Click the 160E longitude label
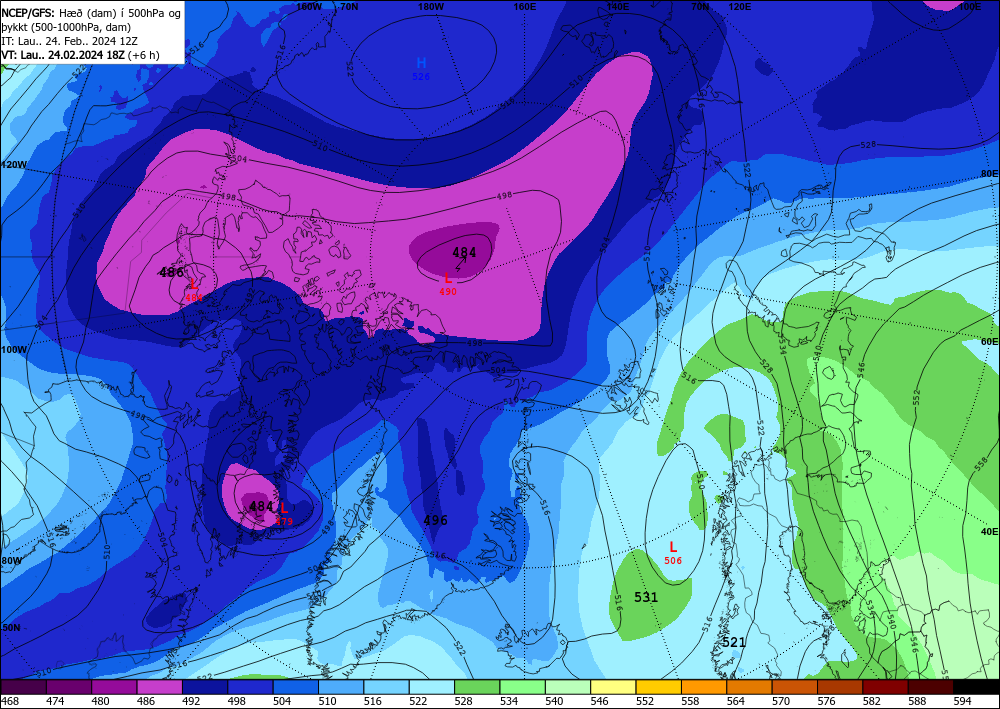1000x709 pixels. coord(524,6)
